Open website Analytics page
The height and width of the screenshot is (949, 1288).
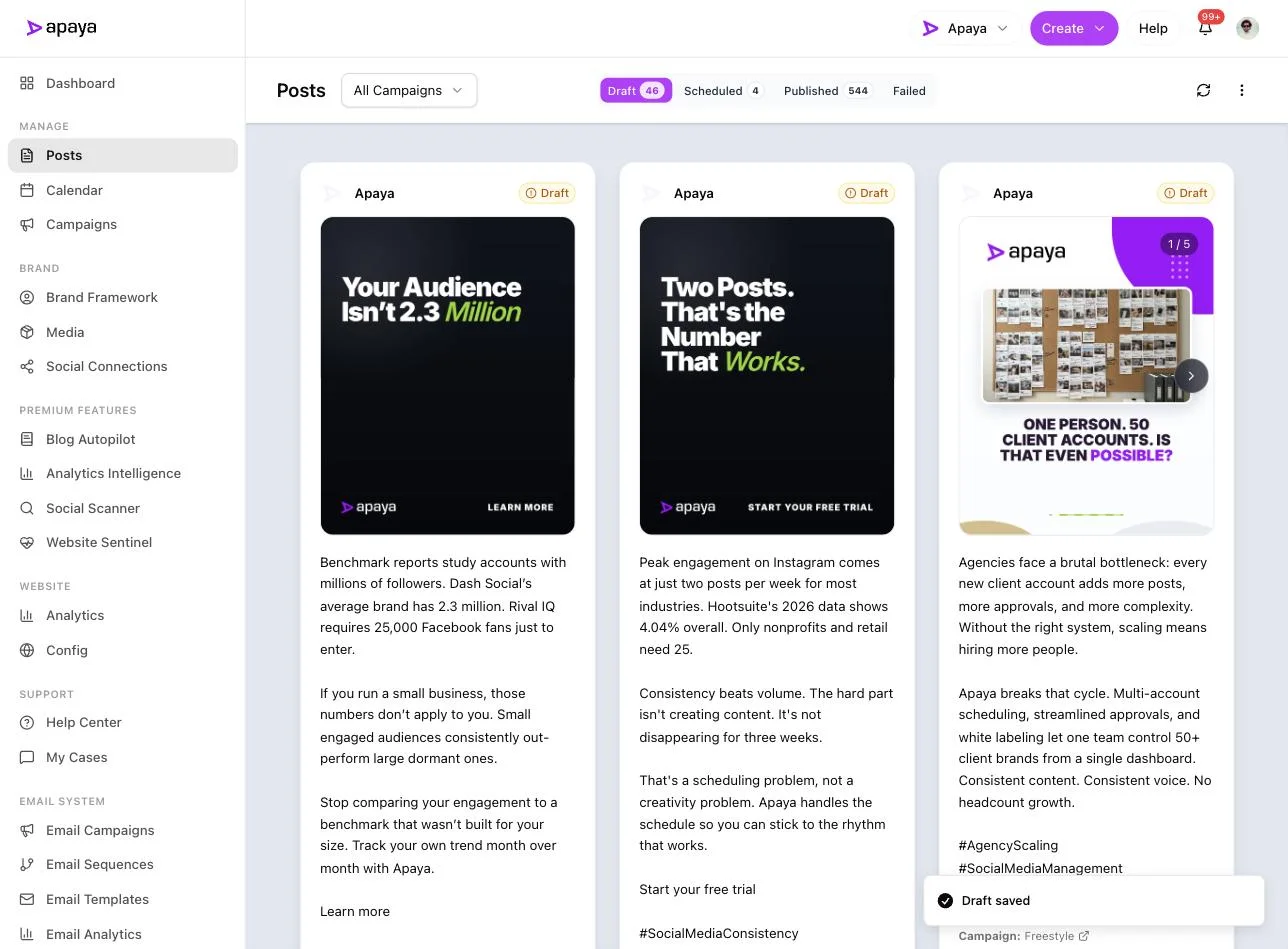point(123,615)
